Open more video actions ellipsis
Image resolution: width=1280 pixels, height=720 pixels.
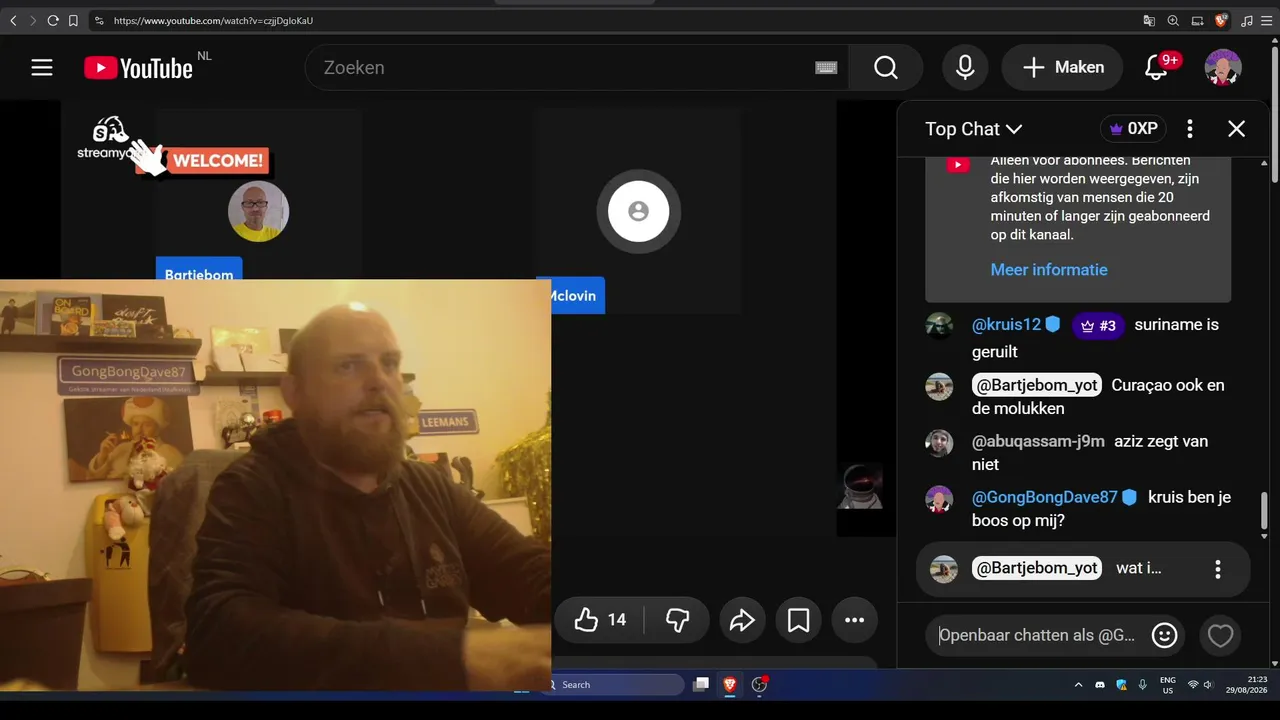[x=854, y=620]
